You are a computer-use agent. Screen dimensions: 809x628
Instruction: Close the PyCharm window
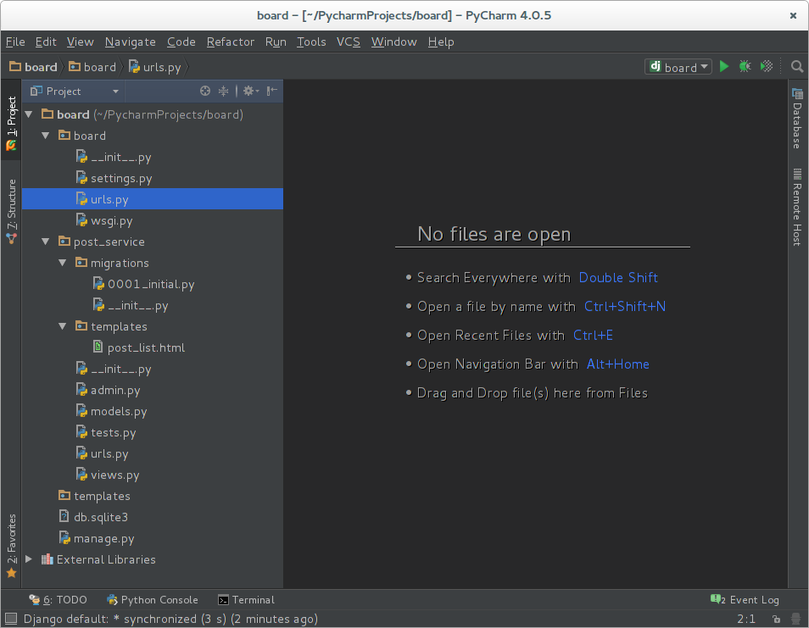point(793,15)
